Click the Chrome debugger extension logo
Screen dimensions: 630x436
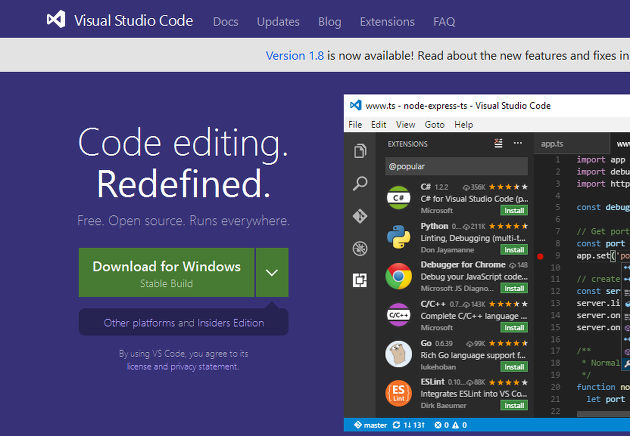tap(398, 276)
